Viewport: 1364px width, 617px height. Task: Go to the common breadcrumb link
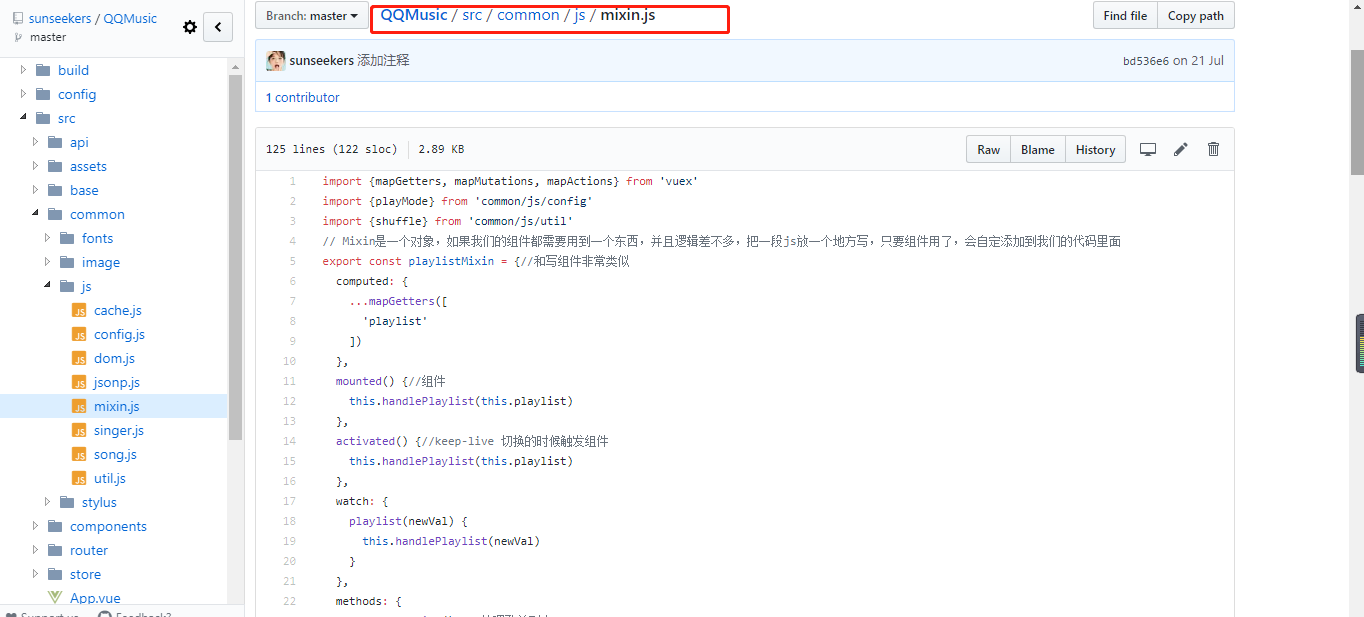point(528,15)
